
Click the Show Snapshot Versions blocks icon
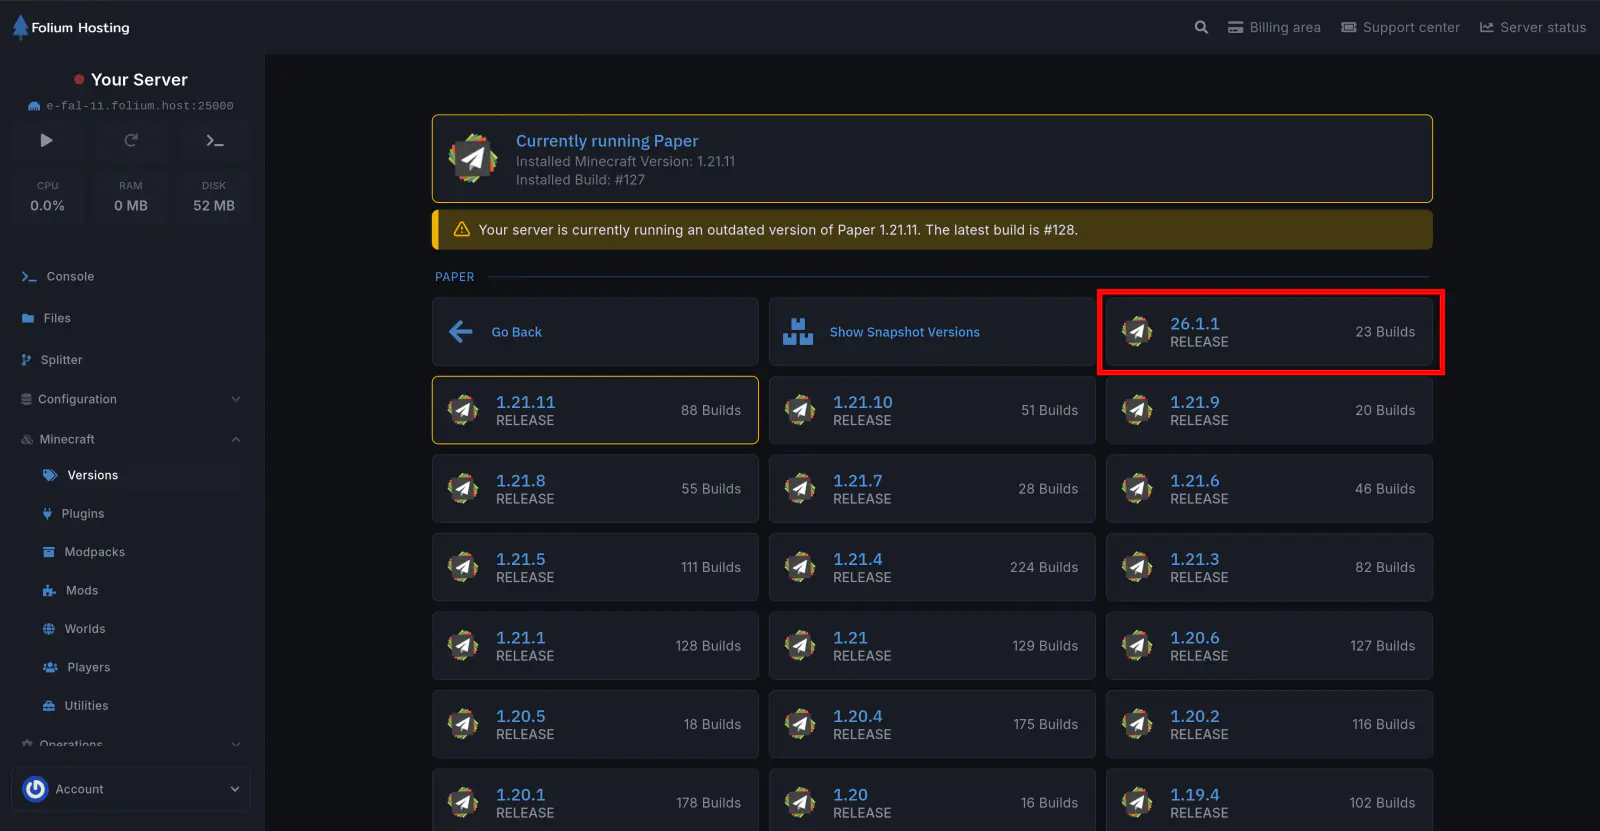point(798,332)
